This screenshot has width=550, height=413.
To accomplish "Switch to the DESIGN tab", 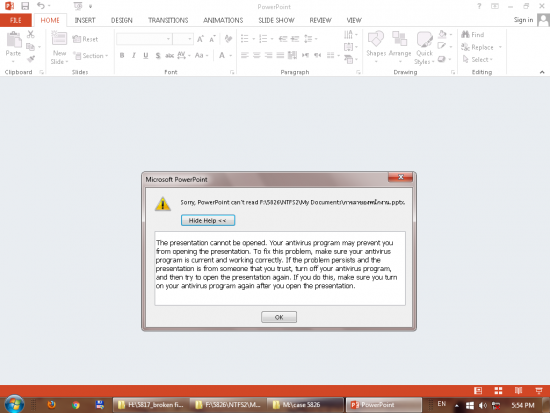I will 122,20.
